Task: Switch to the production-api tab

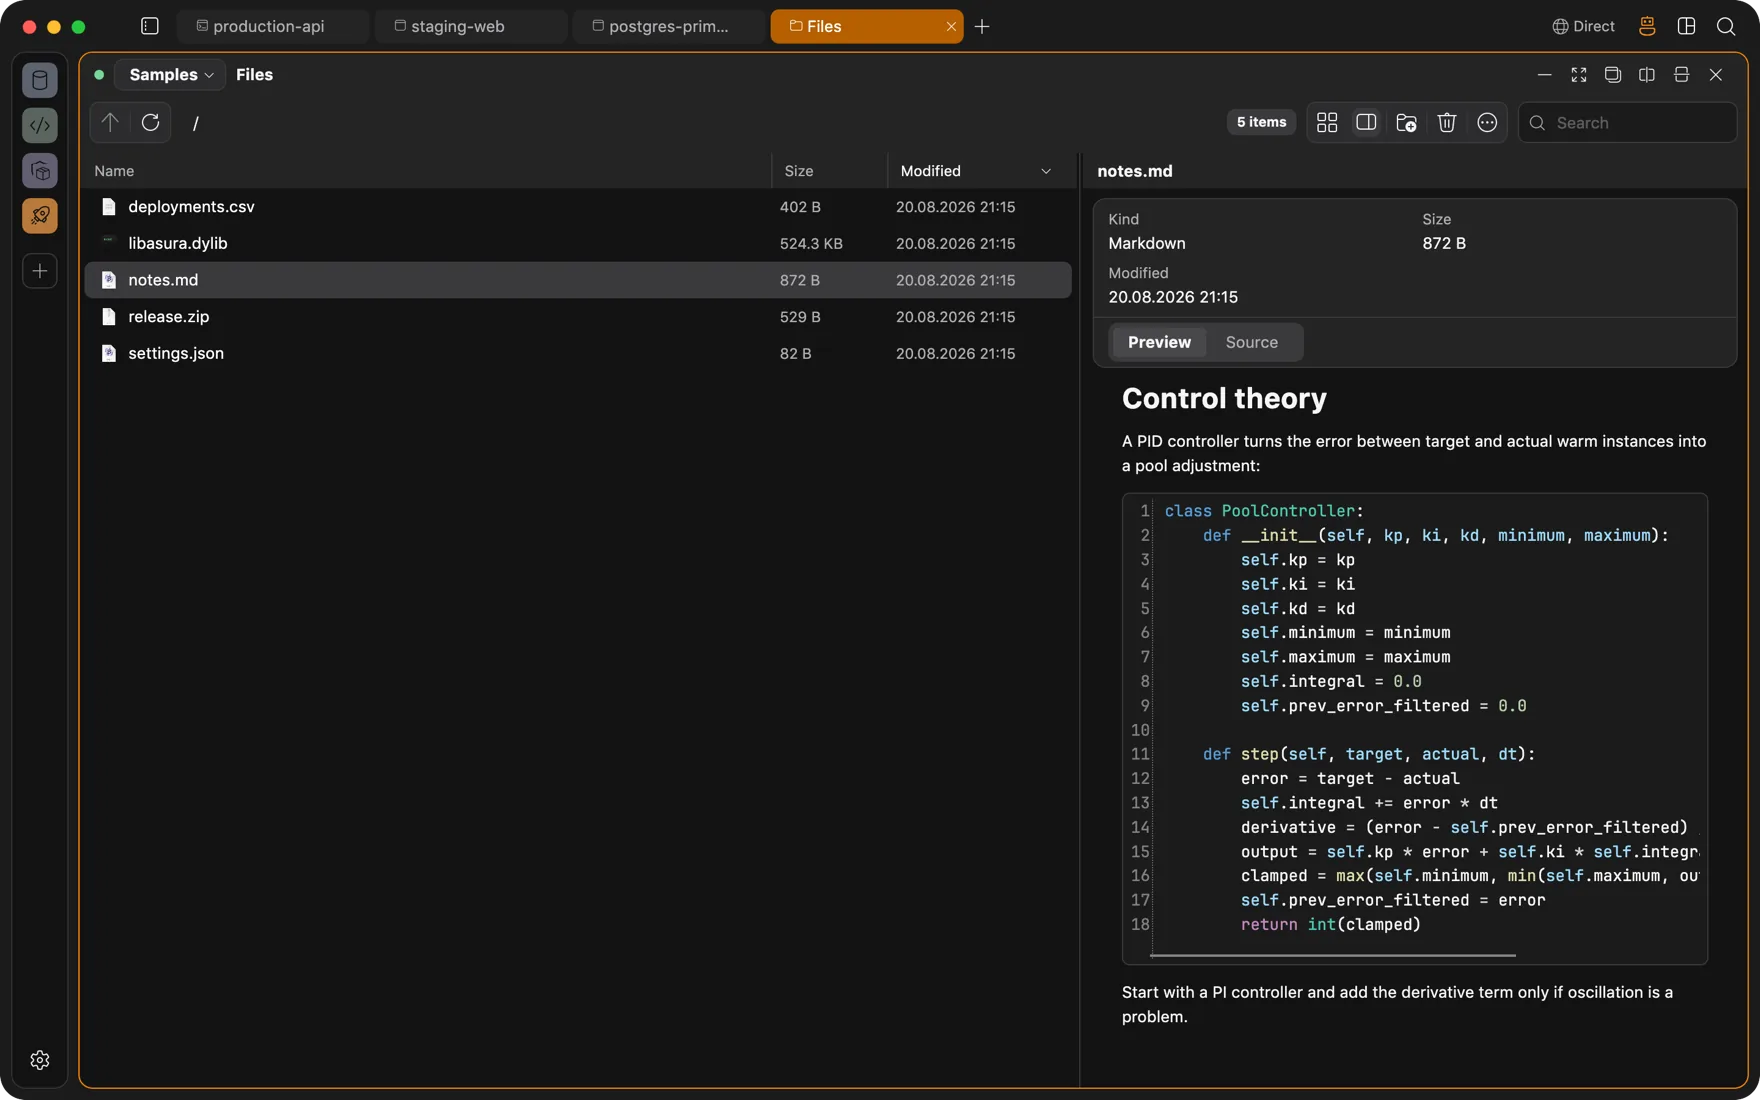Action: tap(272, 26)
